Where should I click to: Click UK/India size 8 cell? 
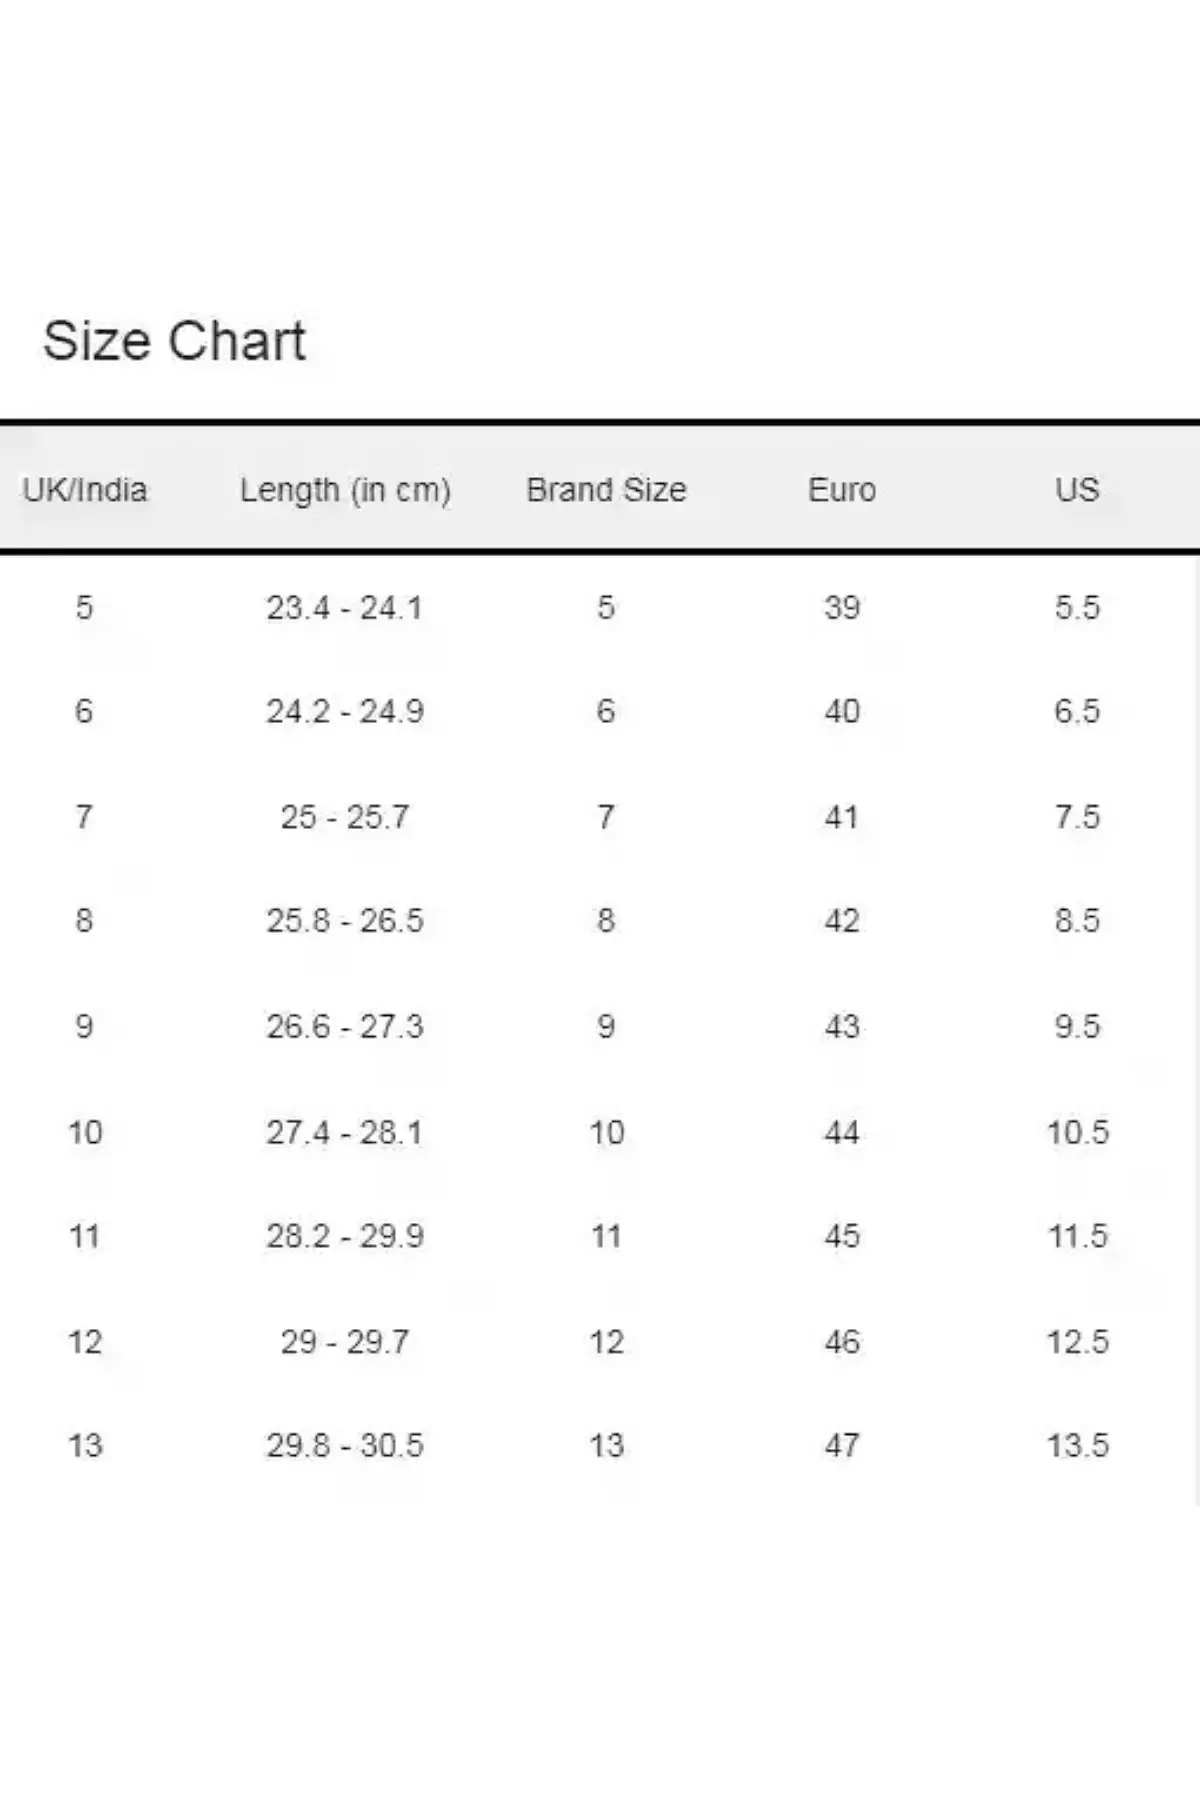[84, 920]
